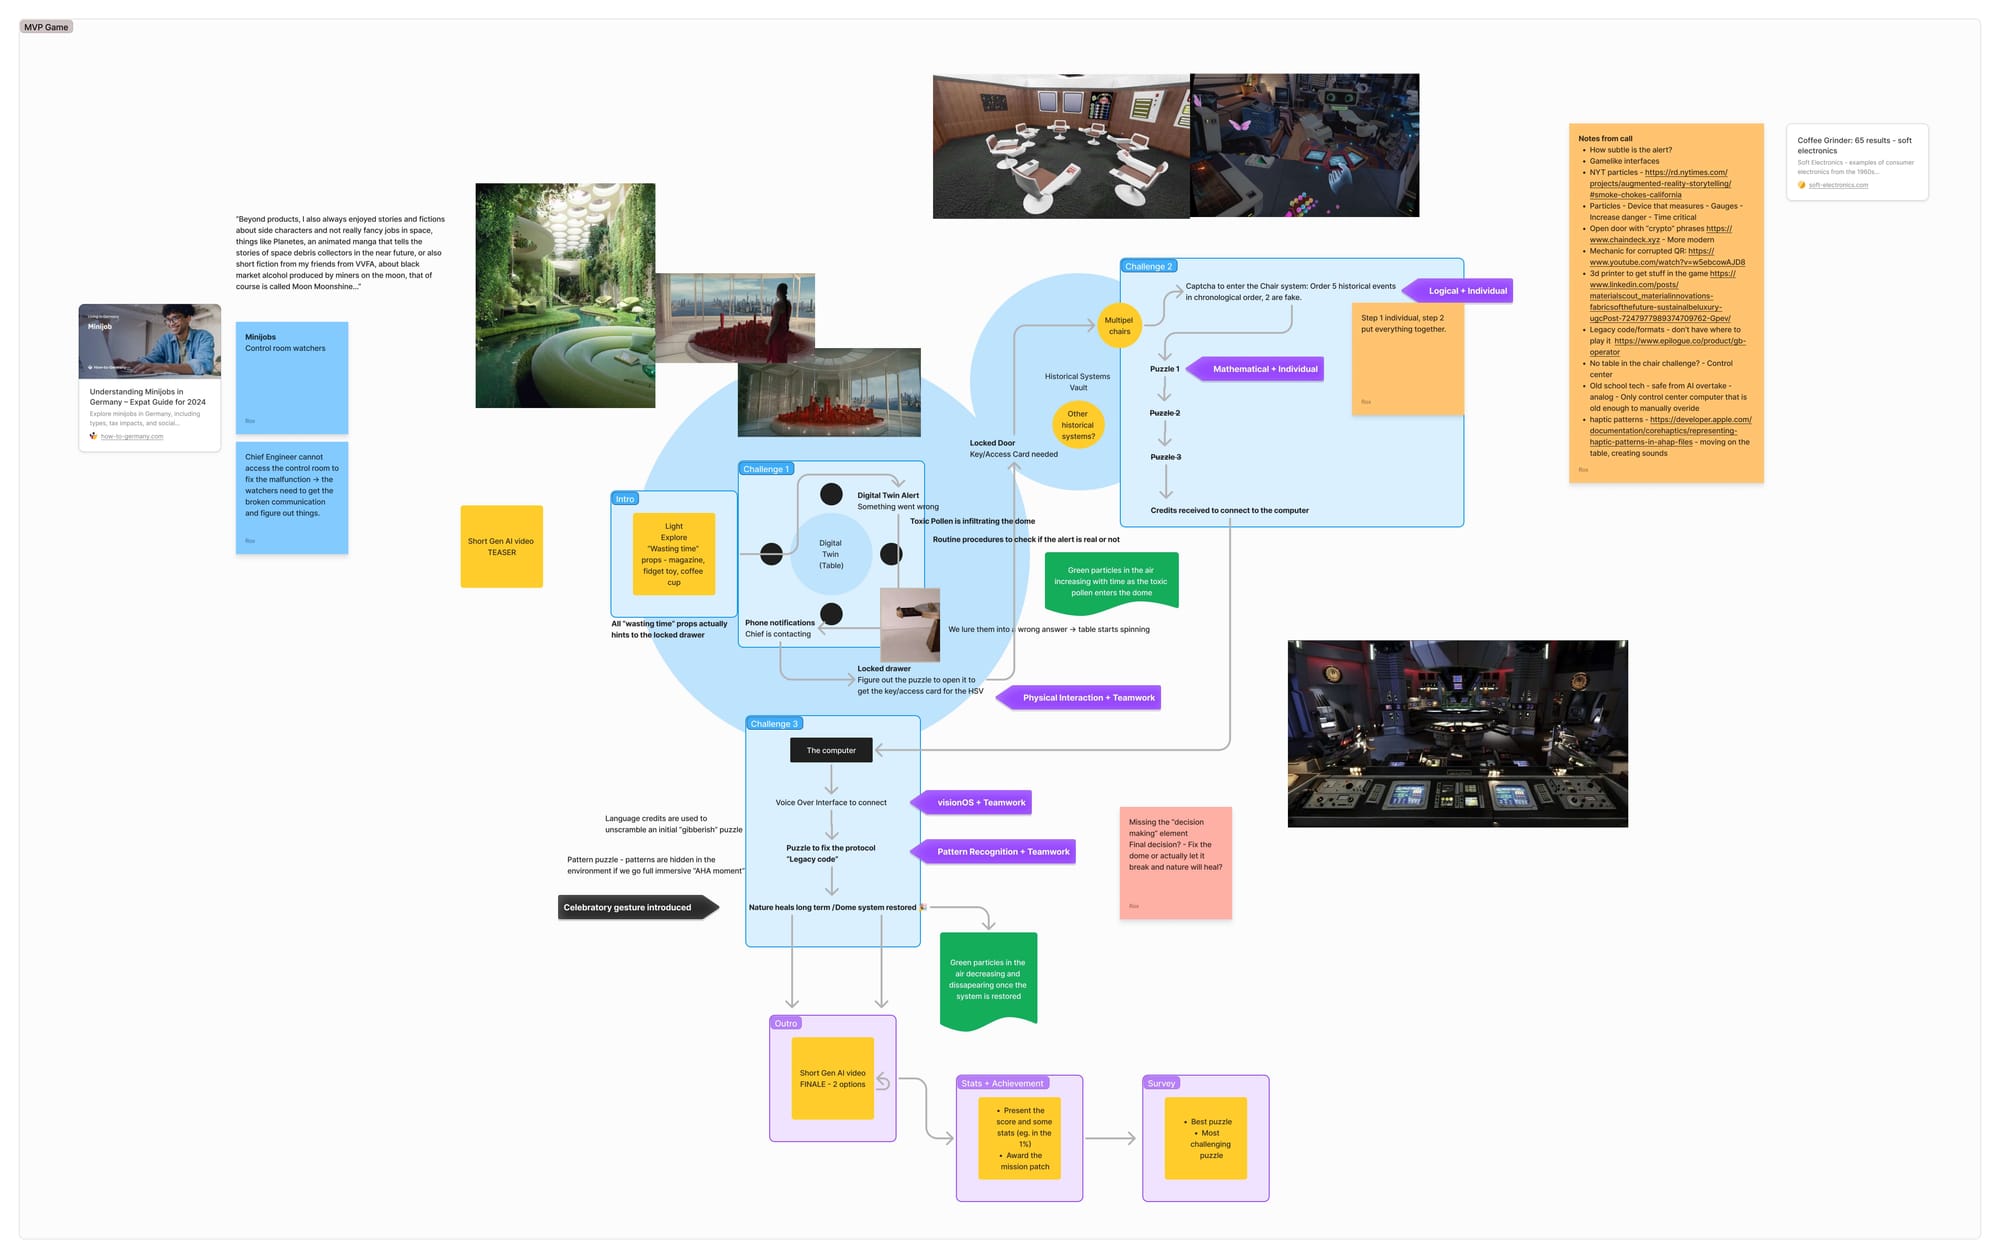The image size is (2000, 1258).
Task: Open the soft-electronics.com link
Action: [x=1840, y=185]
